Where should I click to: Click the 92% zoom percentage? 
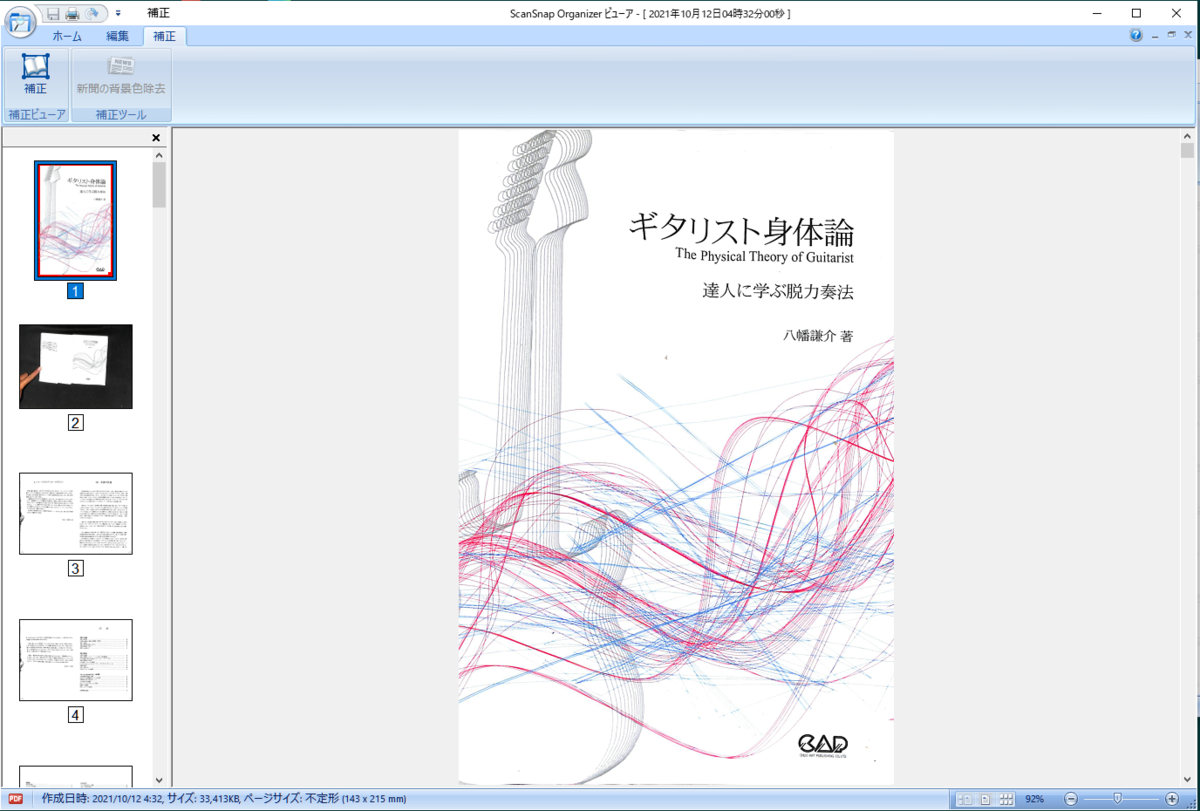(1035, 800)
